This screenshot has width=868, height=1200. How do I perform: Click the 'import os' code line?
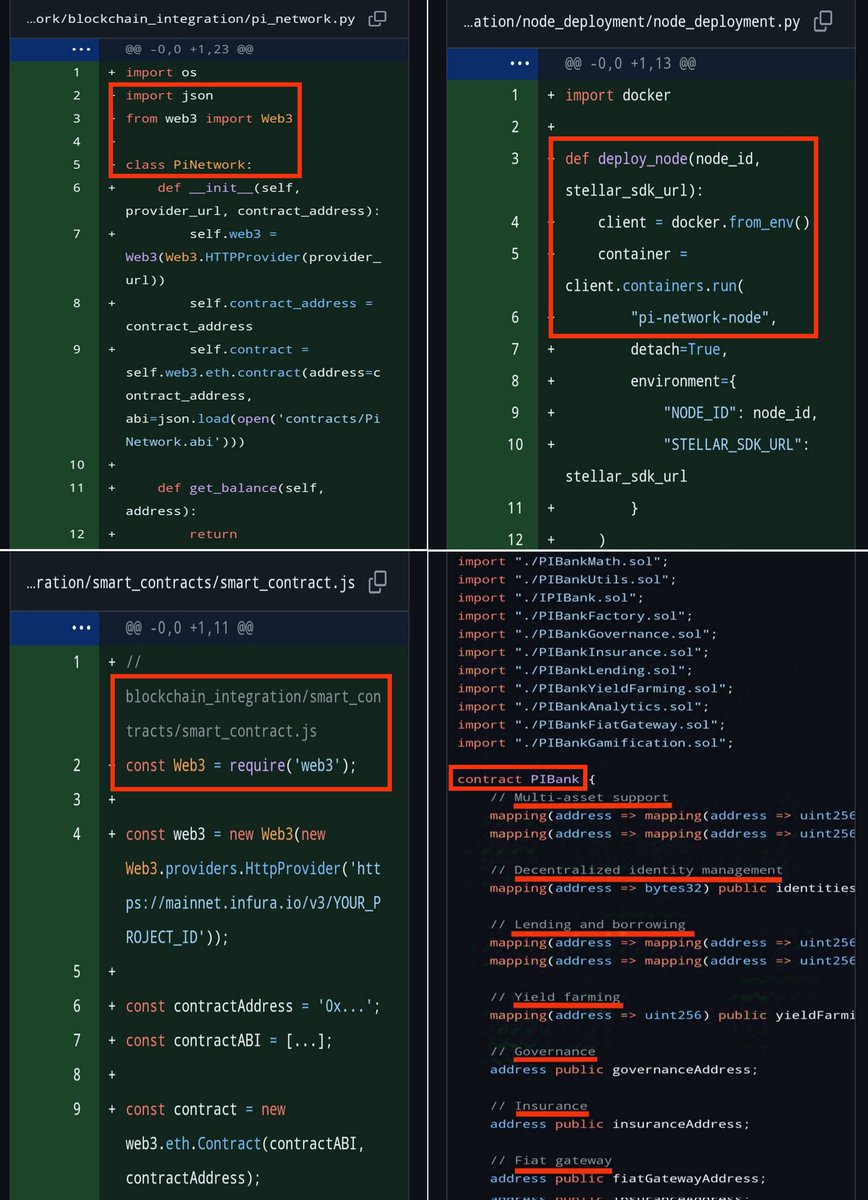162,72
